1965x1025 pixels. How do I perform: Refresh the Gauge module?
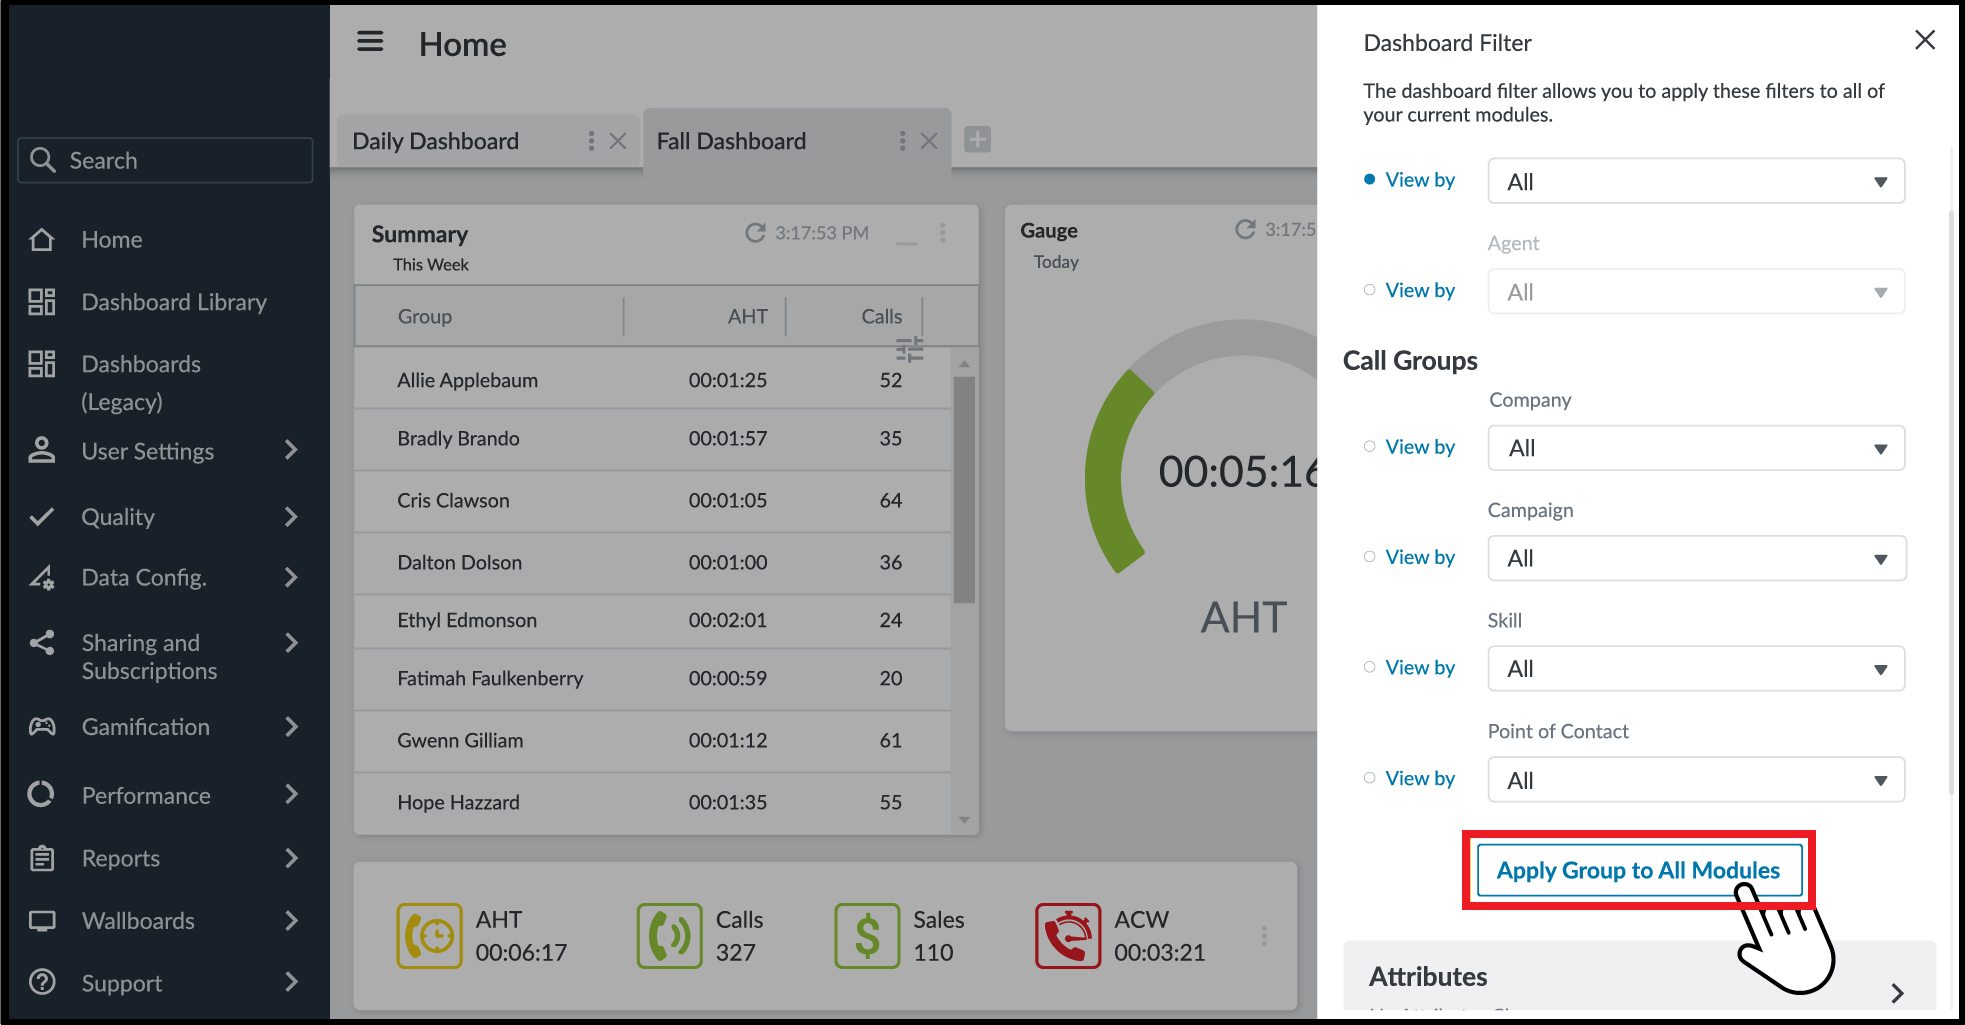[1245, 229]
